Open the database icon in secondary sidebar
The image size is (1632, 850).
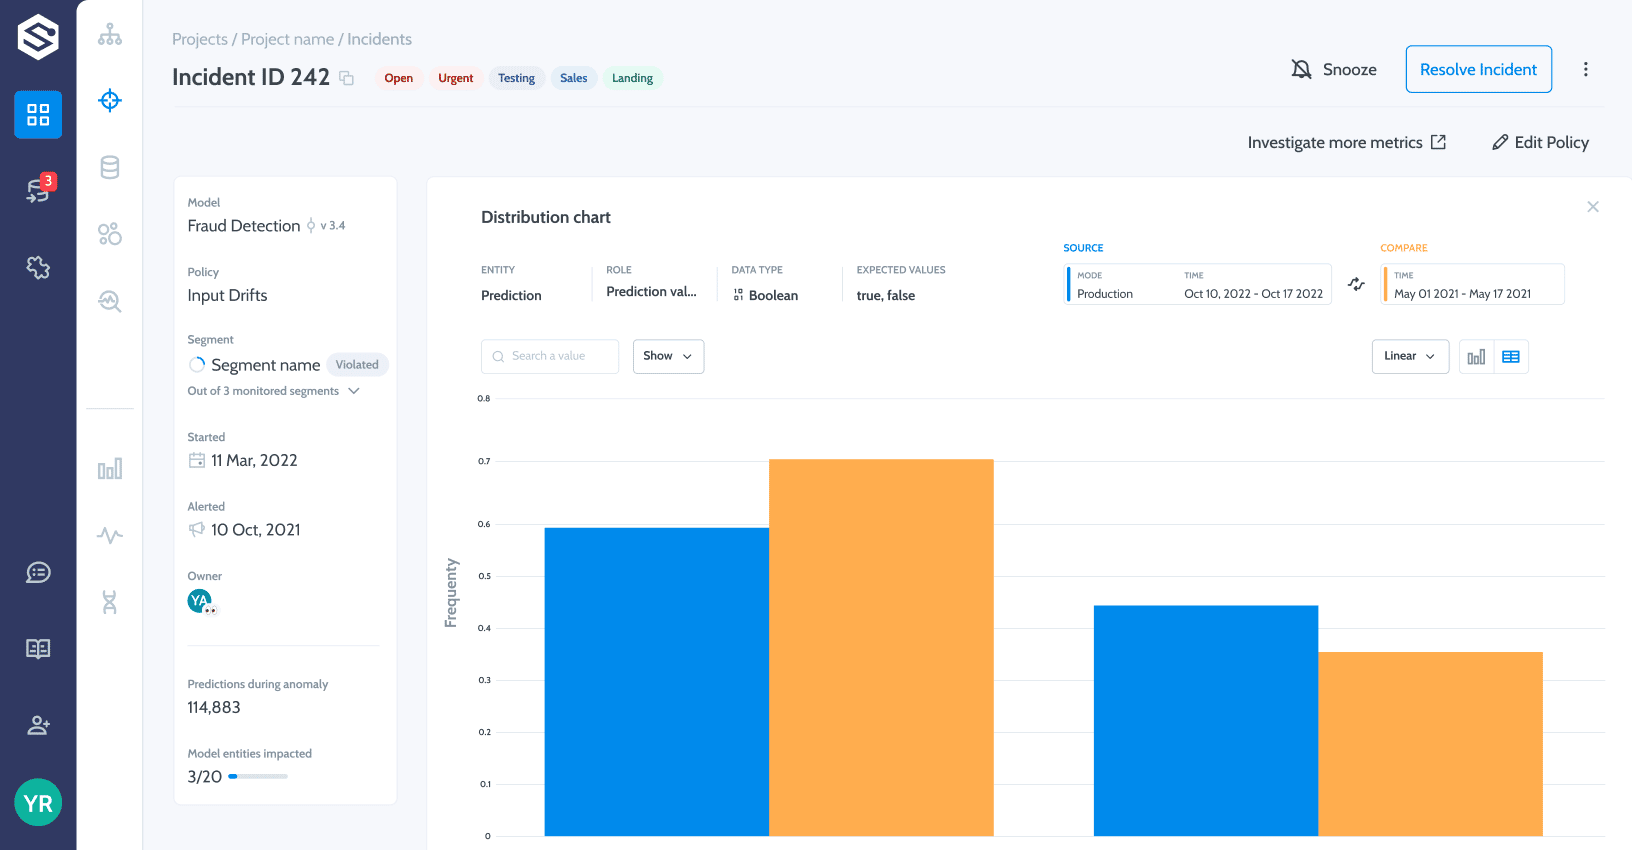coord(110,167)
